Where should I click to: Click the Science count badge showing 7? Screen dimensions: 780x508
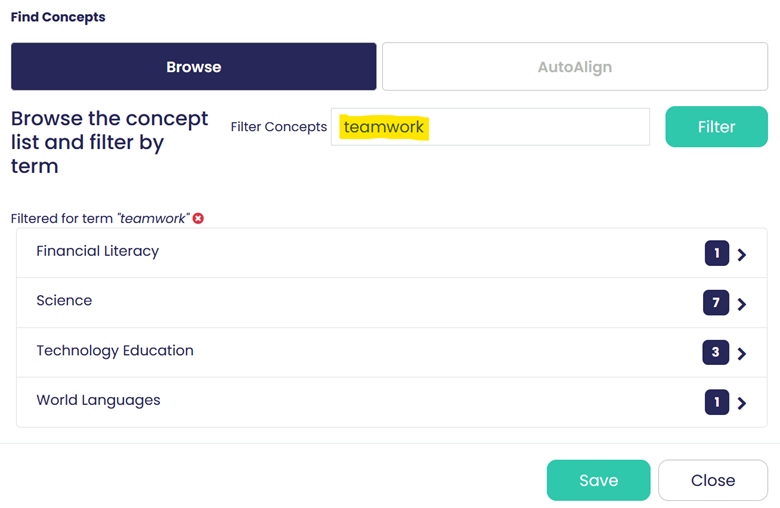716,303
